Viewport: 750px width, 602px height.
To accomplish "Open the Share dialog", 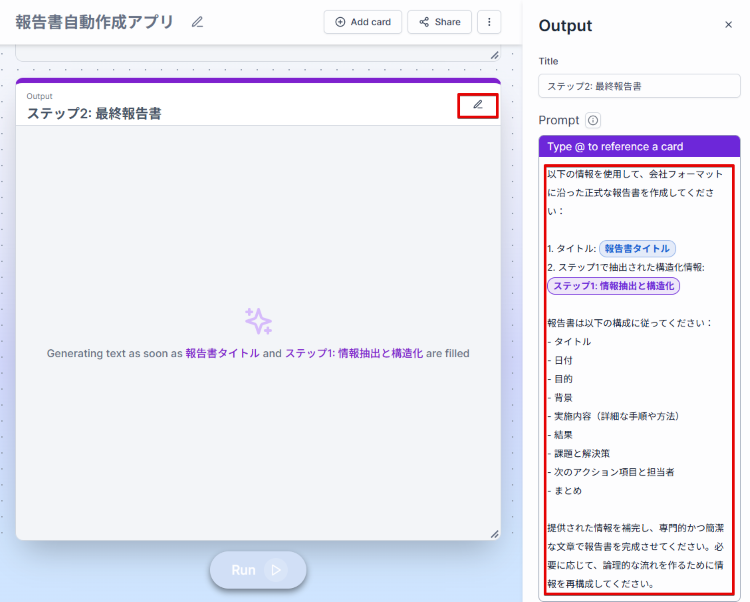I will pos(439,22).
